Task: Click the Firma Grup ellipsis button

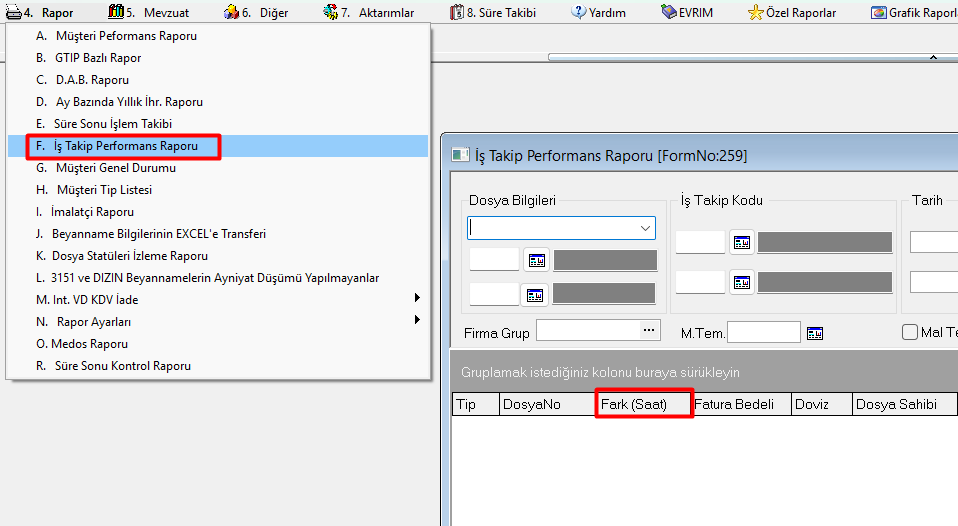Action: point(649,330)
